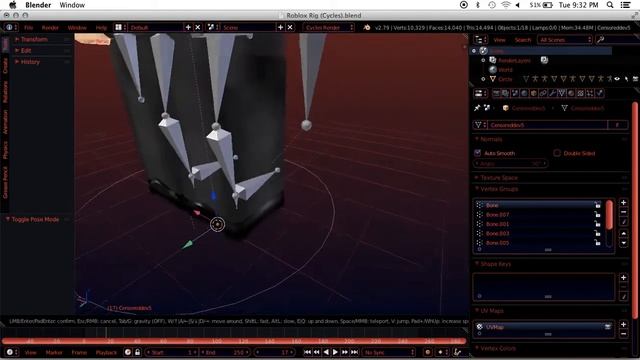Image resolution: width=640 pixels, height=360 pixels.
Task: Open timeline Playback menu
Action: 106,352
